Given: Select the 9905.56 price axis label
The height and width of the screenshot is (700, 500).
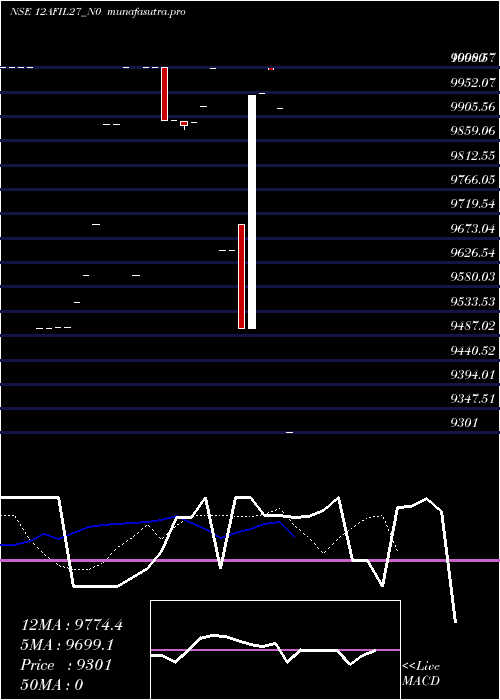Looking at the screenshot, I should 473,106.
